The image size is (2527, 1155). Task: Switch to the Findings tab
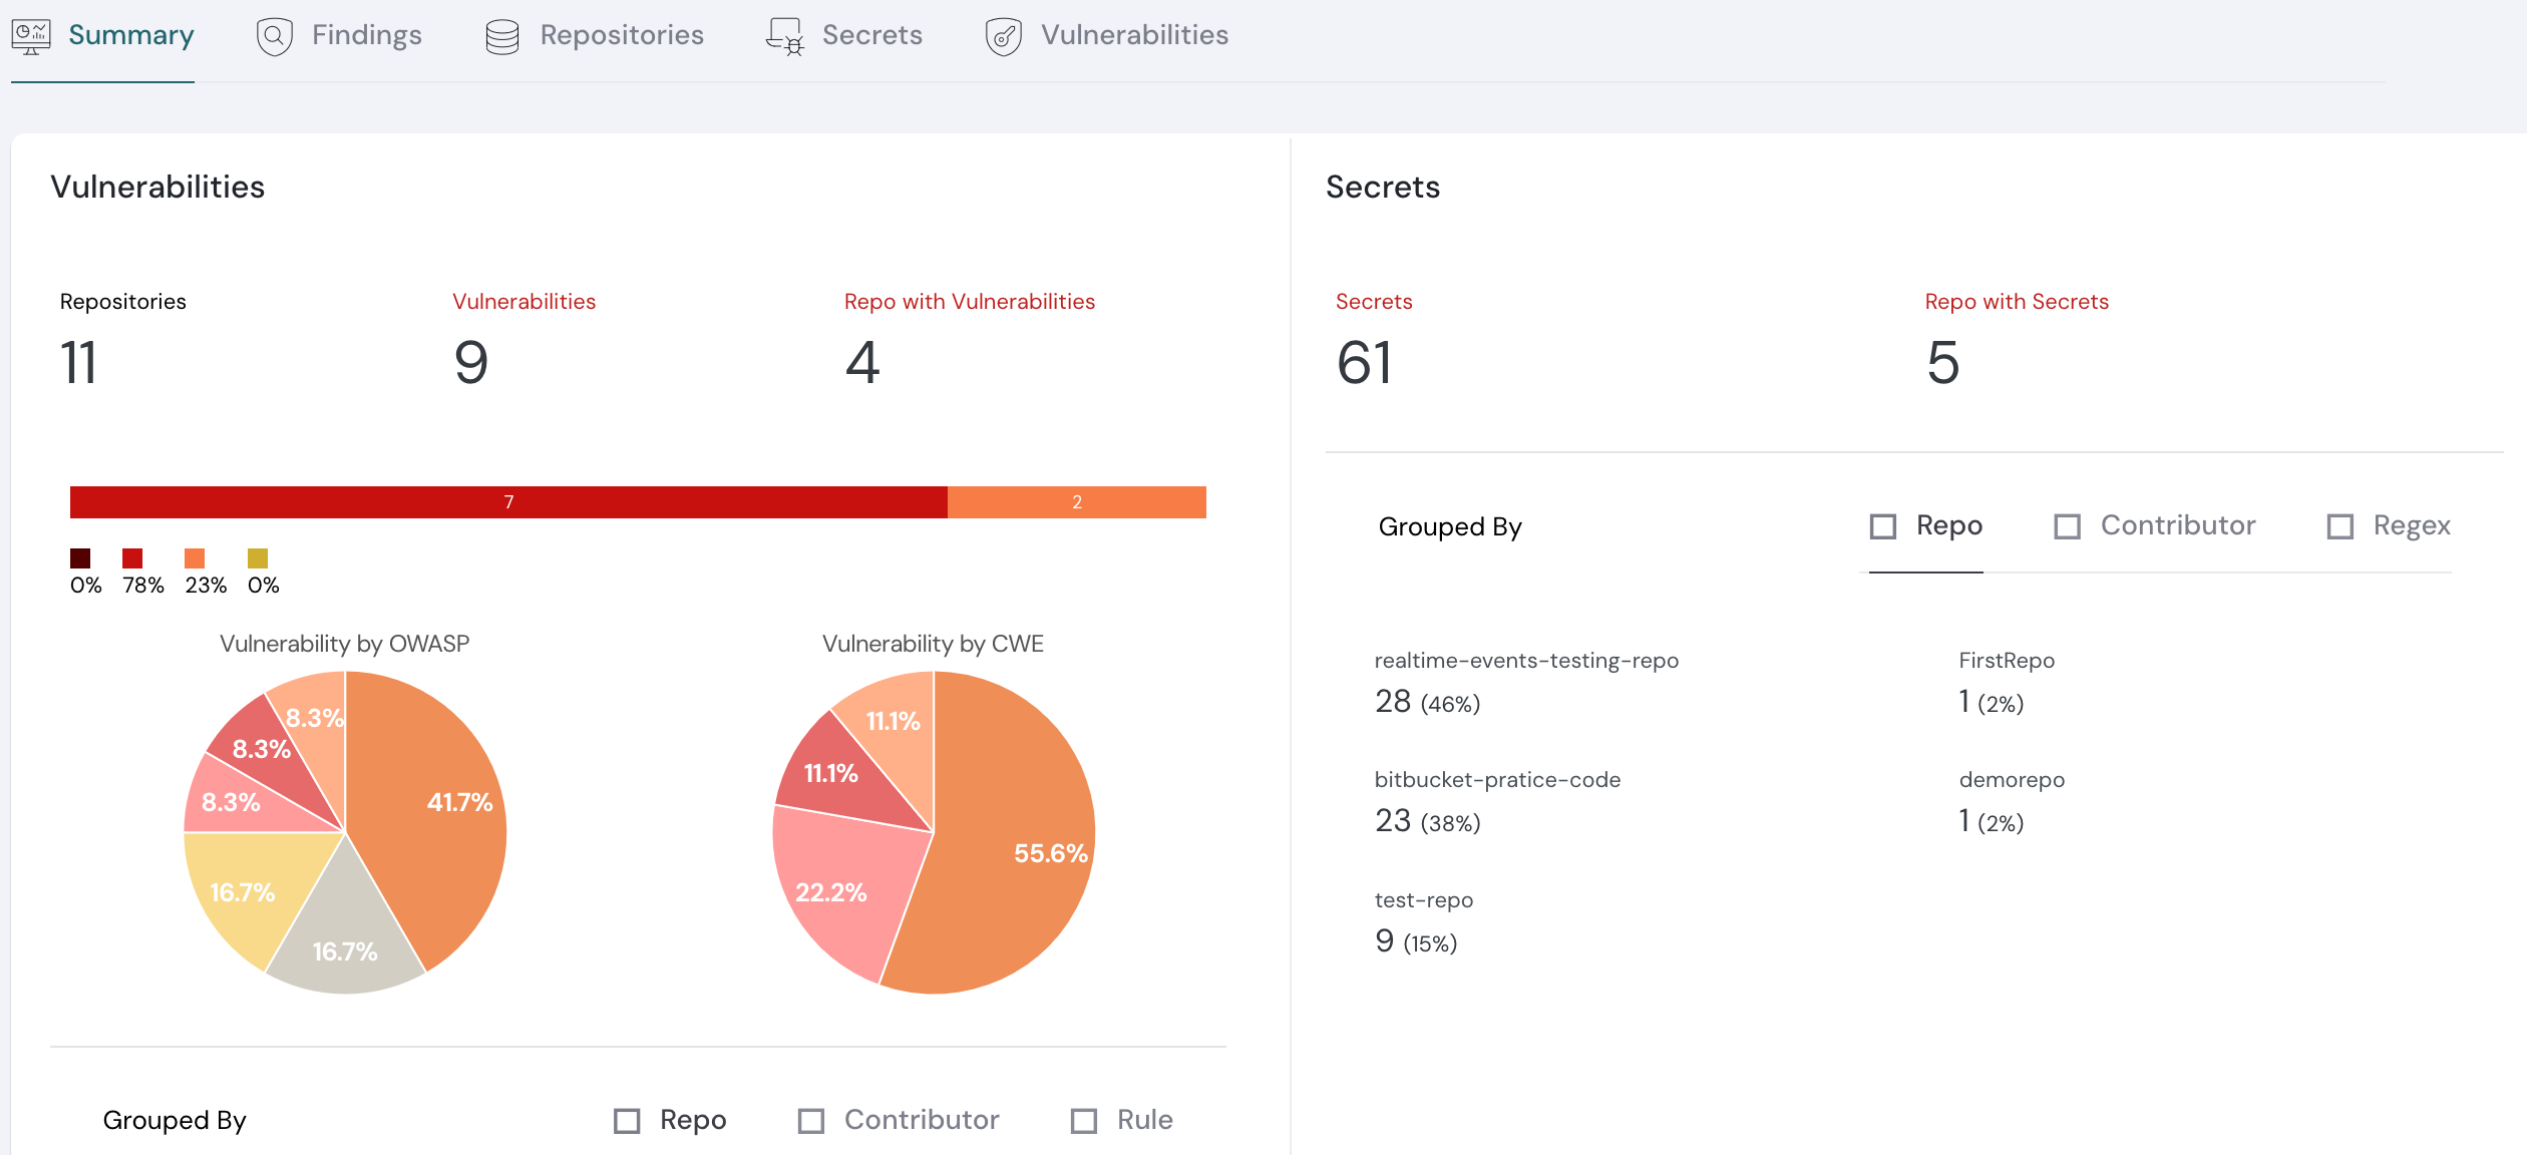pos(365,34)
